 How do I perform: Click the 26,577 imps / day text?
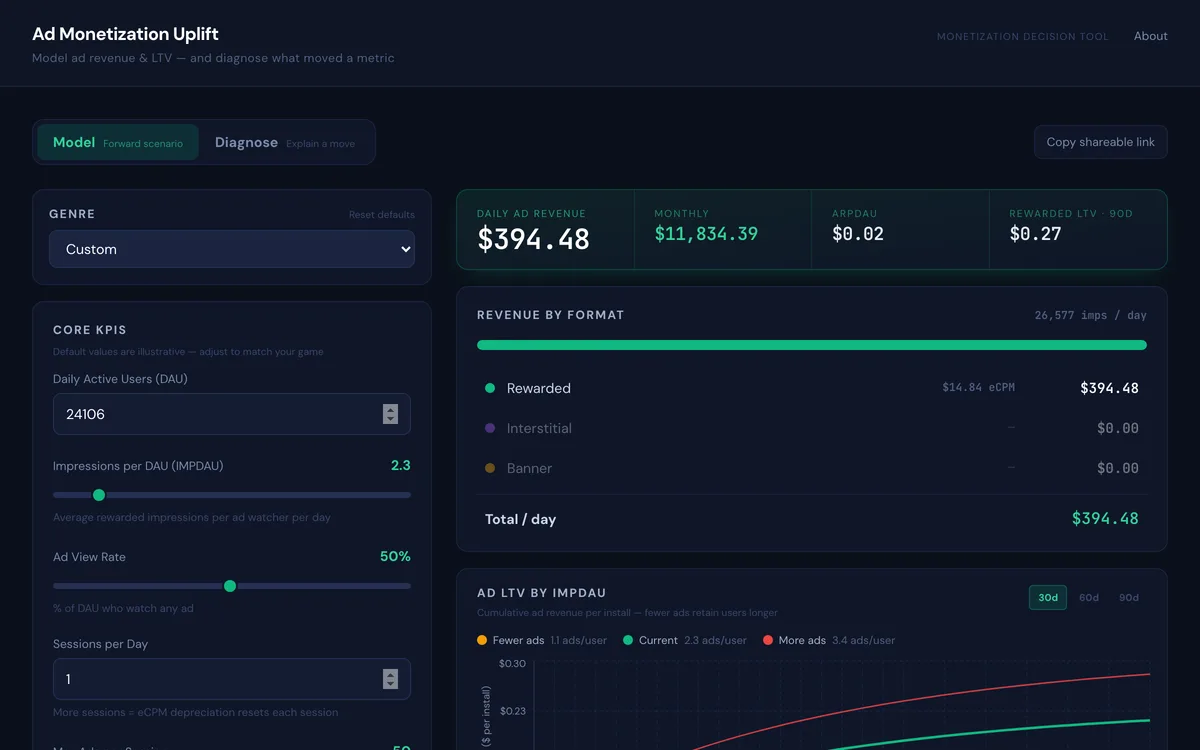pos(1090,315)
